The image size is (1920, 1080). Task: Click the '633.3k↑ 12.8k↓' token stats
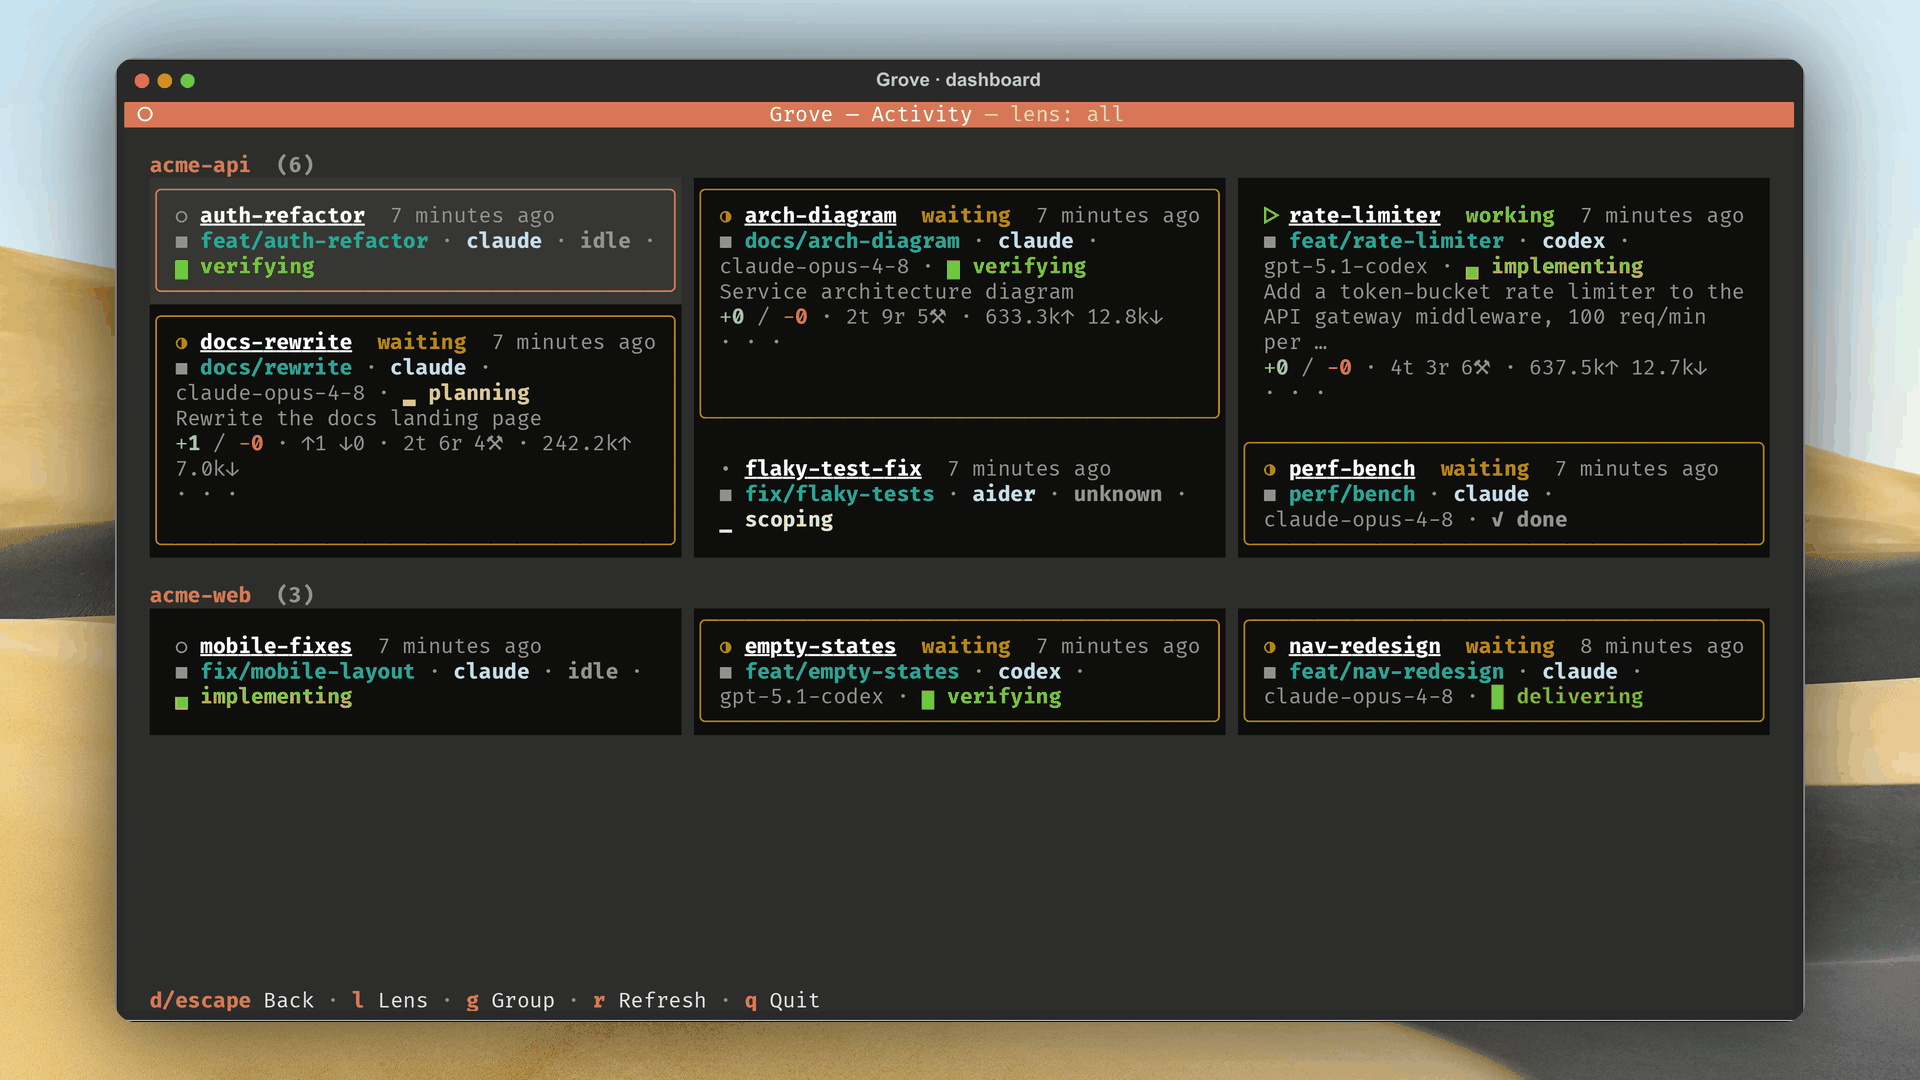(x=1074, y=318)
